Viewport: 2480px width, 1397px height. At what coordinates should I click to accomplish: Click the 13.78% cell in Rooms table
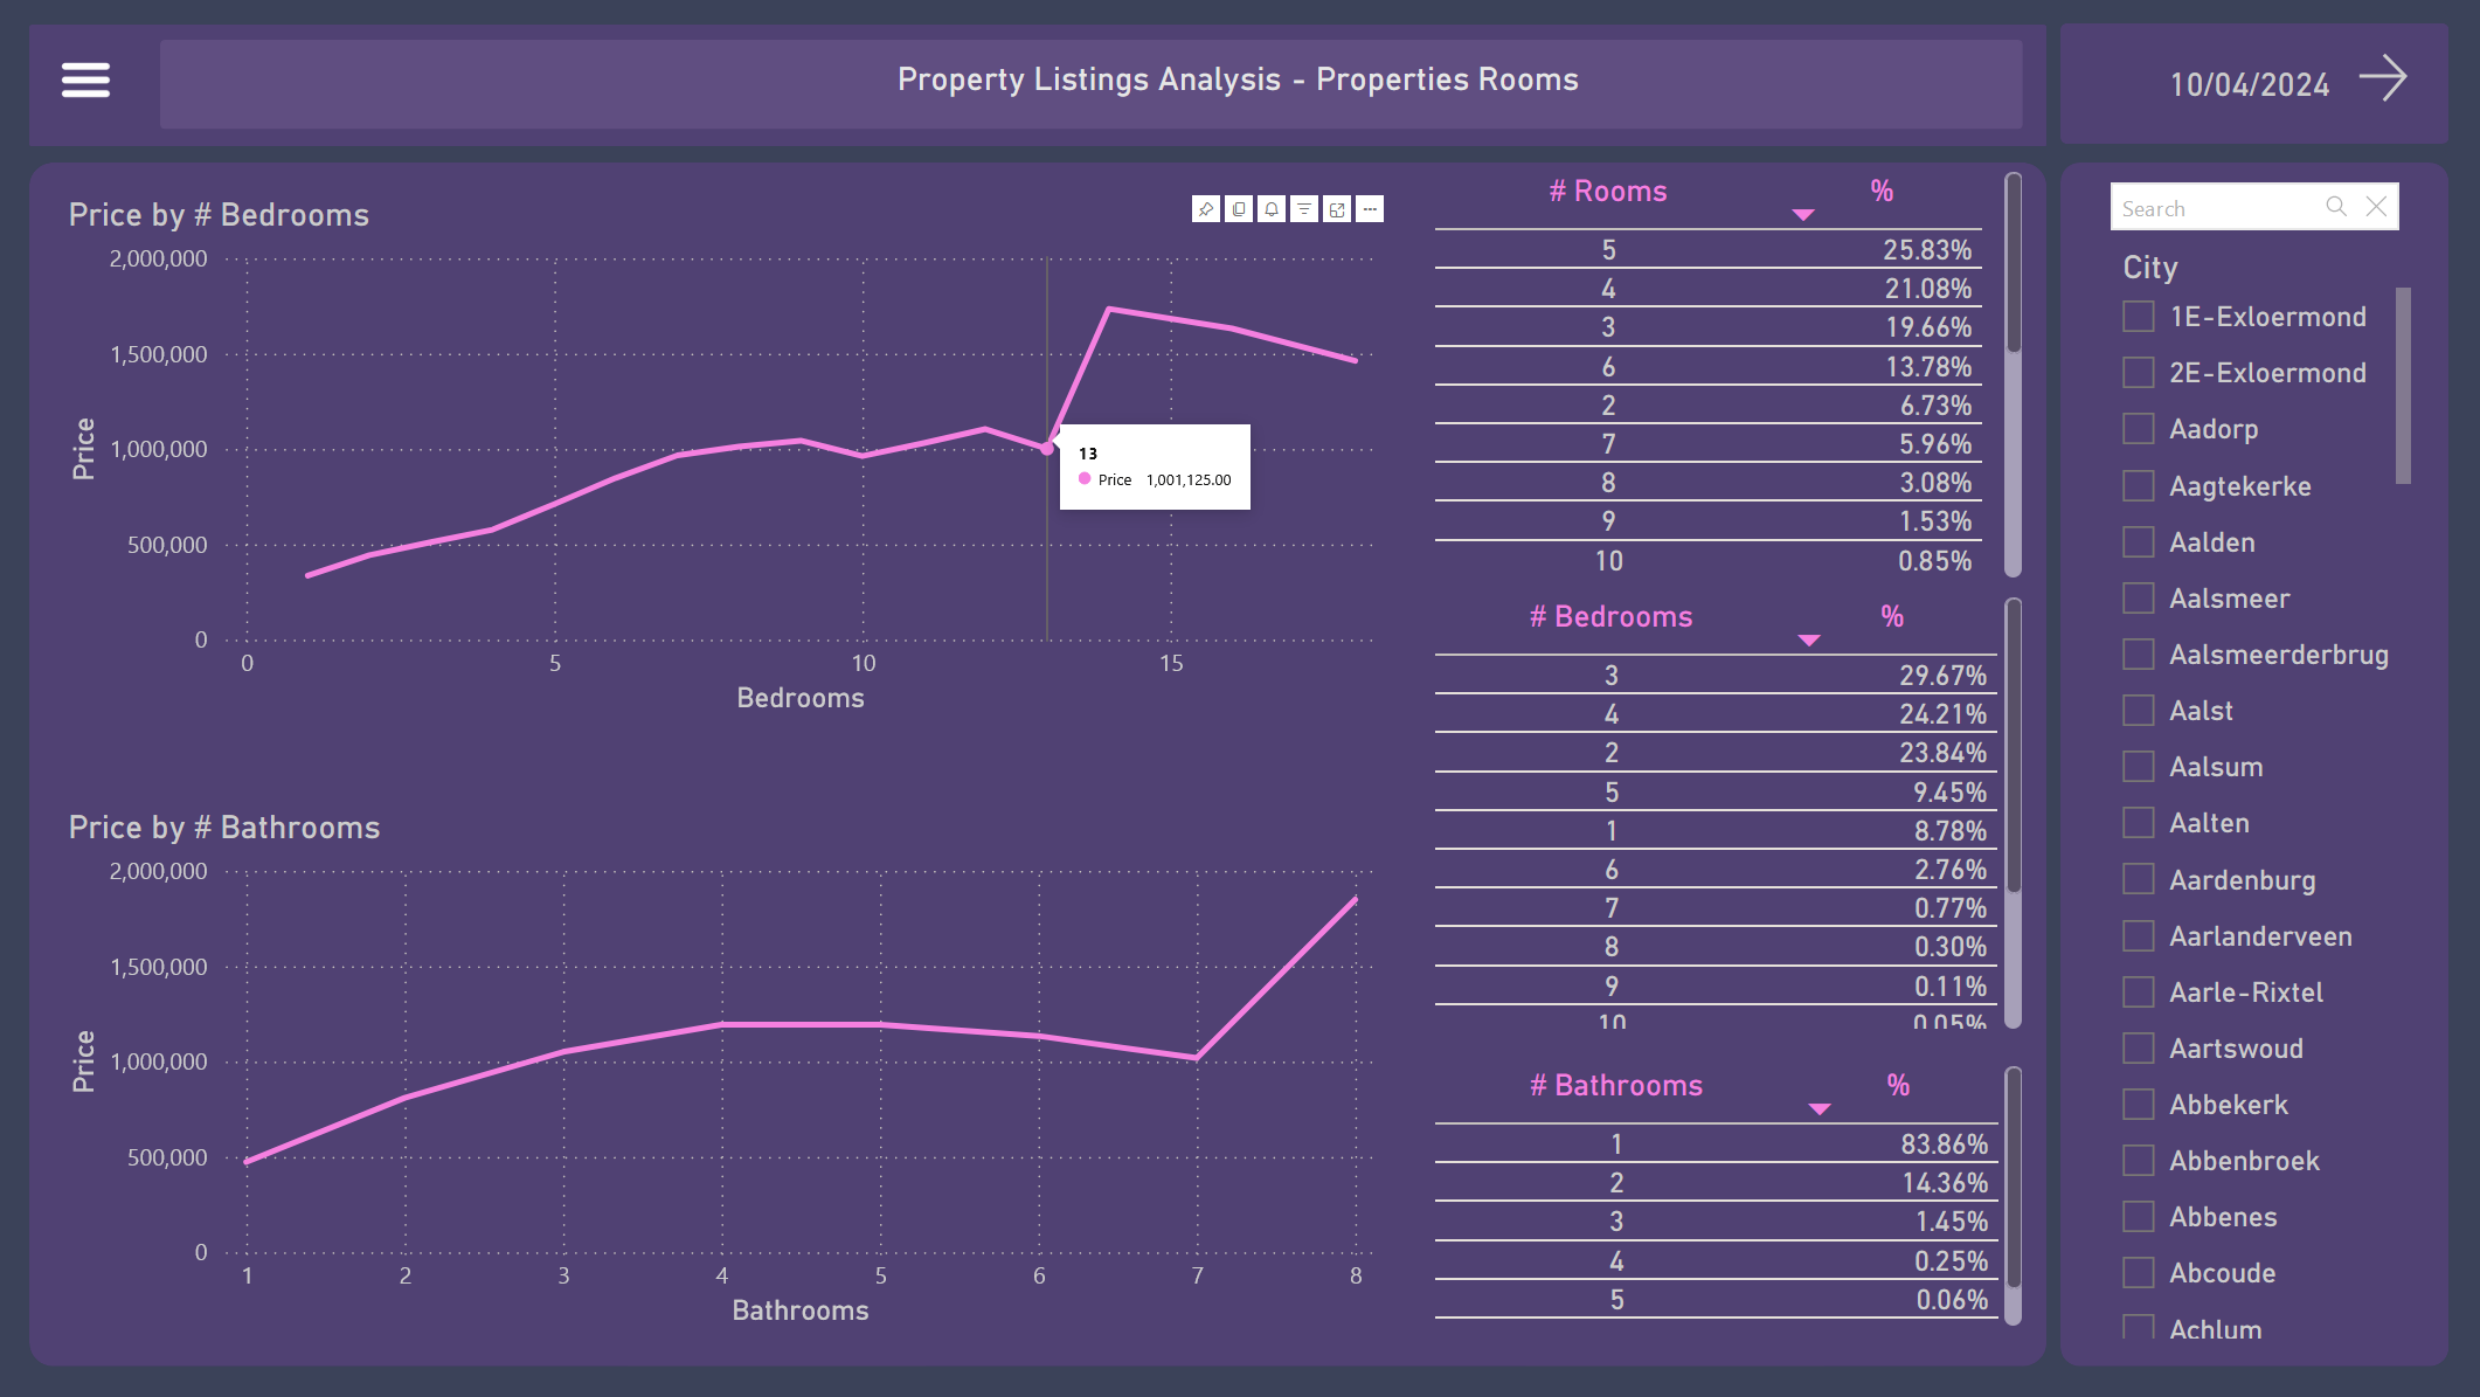pyautogui.click(x=1928, y=367)
